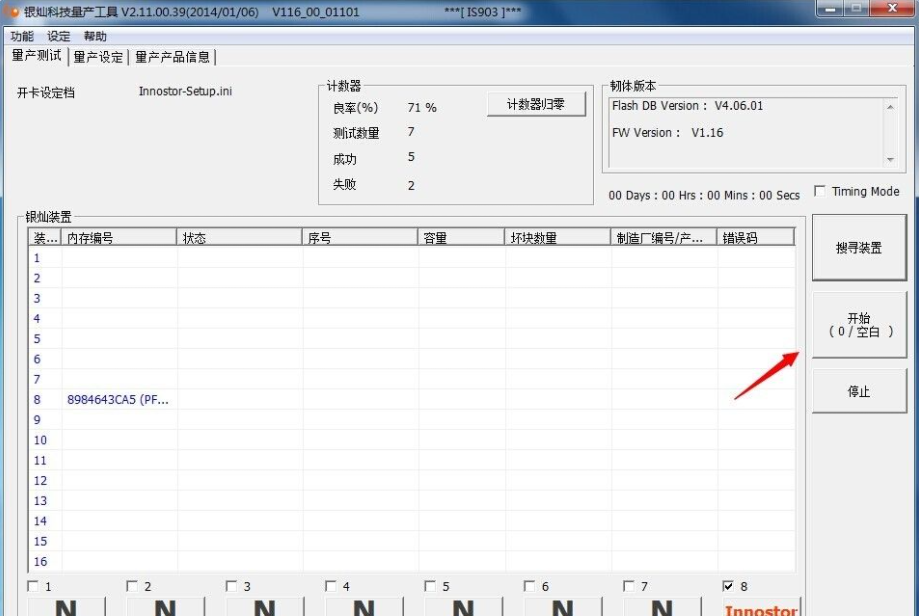The image size is (919, 616).
Task: Uncheck the port 8 checkbox
Action: tap(728, 586)
